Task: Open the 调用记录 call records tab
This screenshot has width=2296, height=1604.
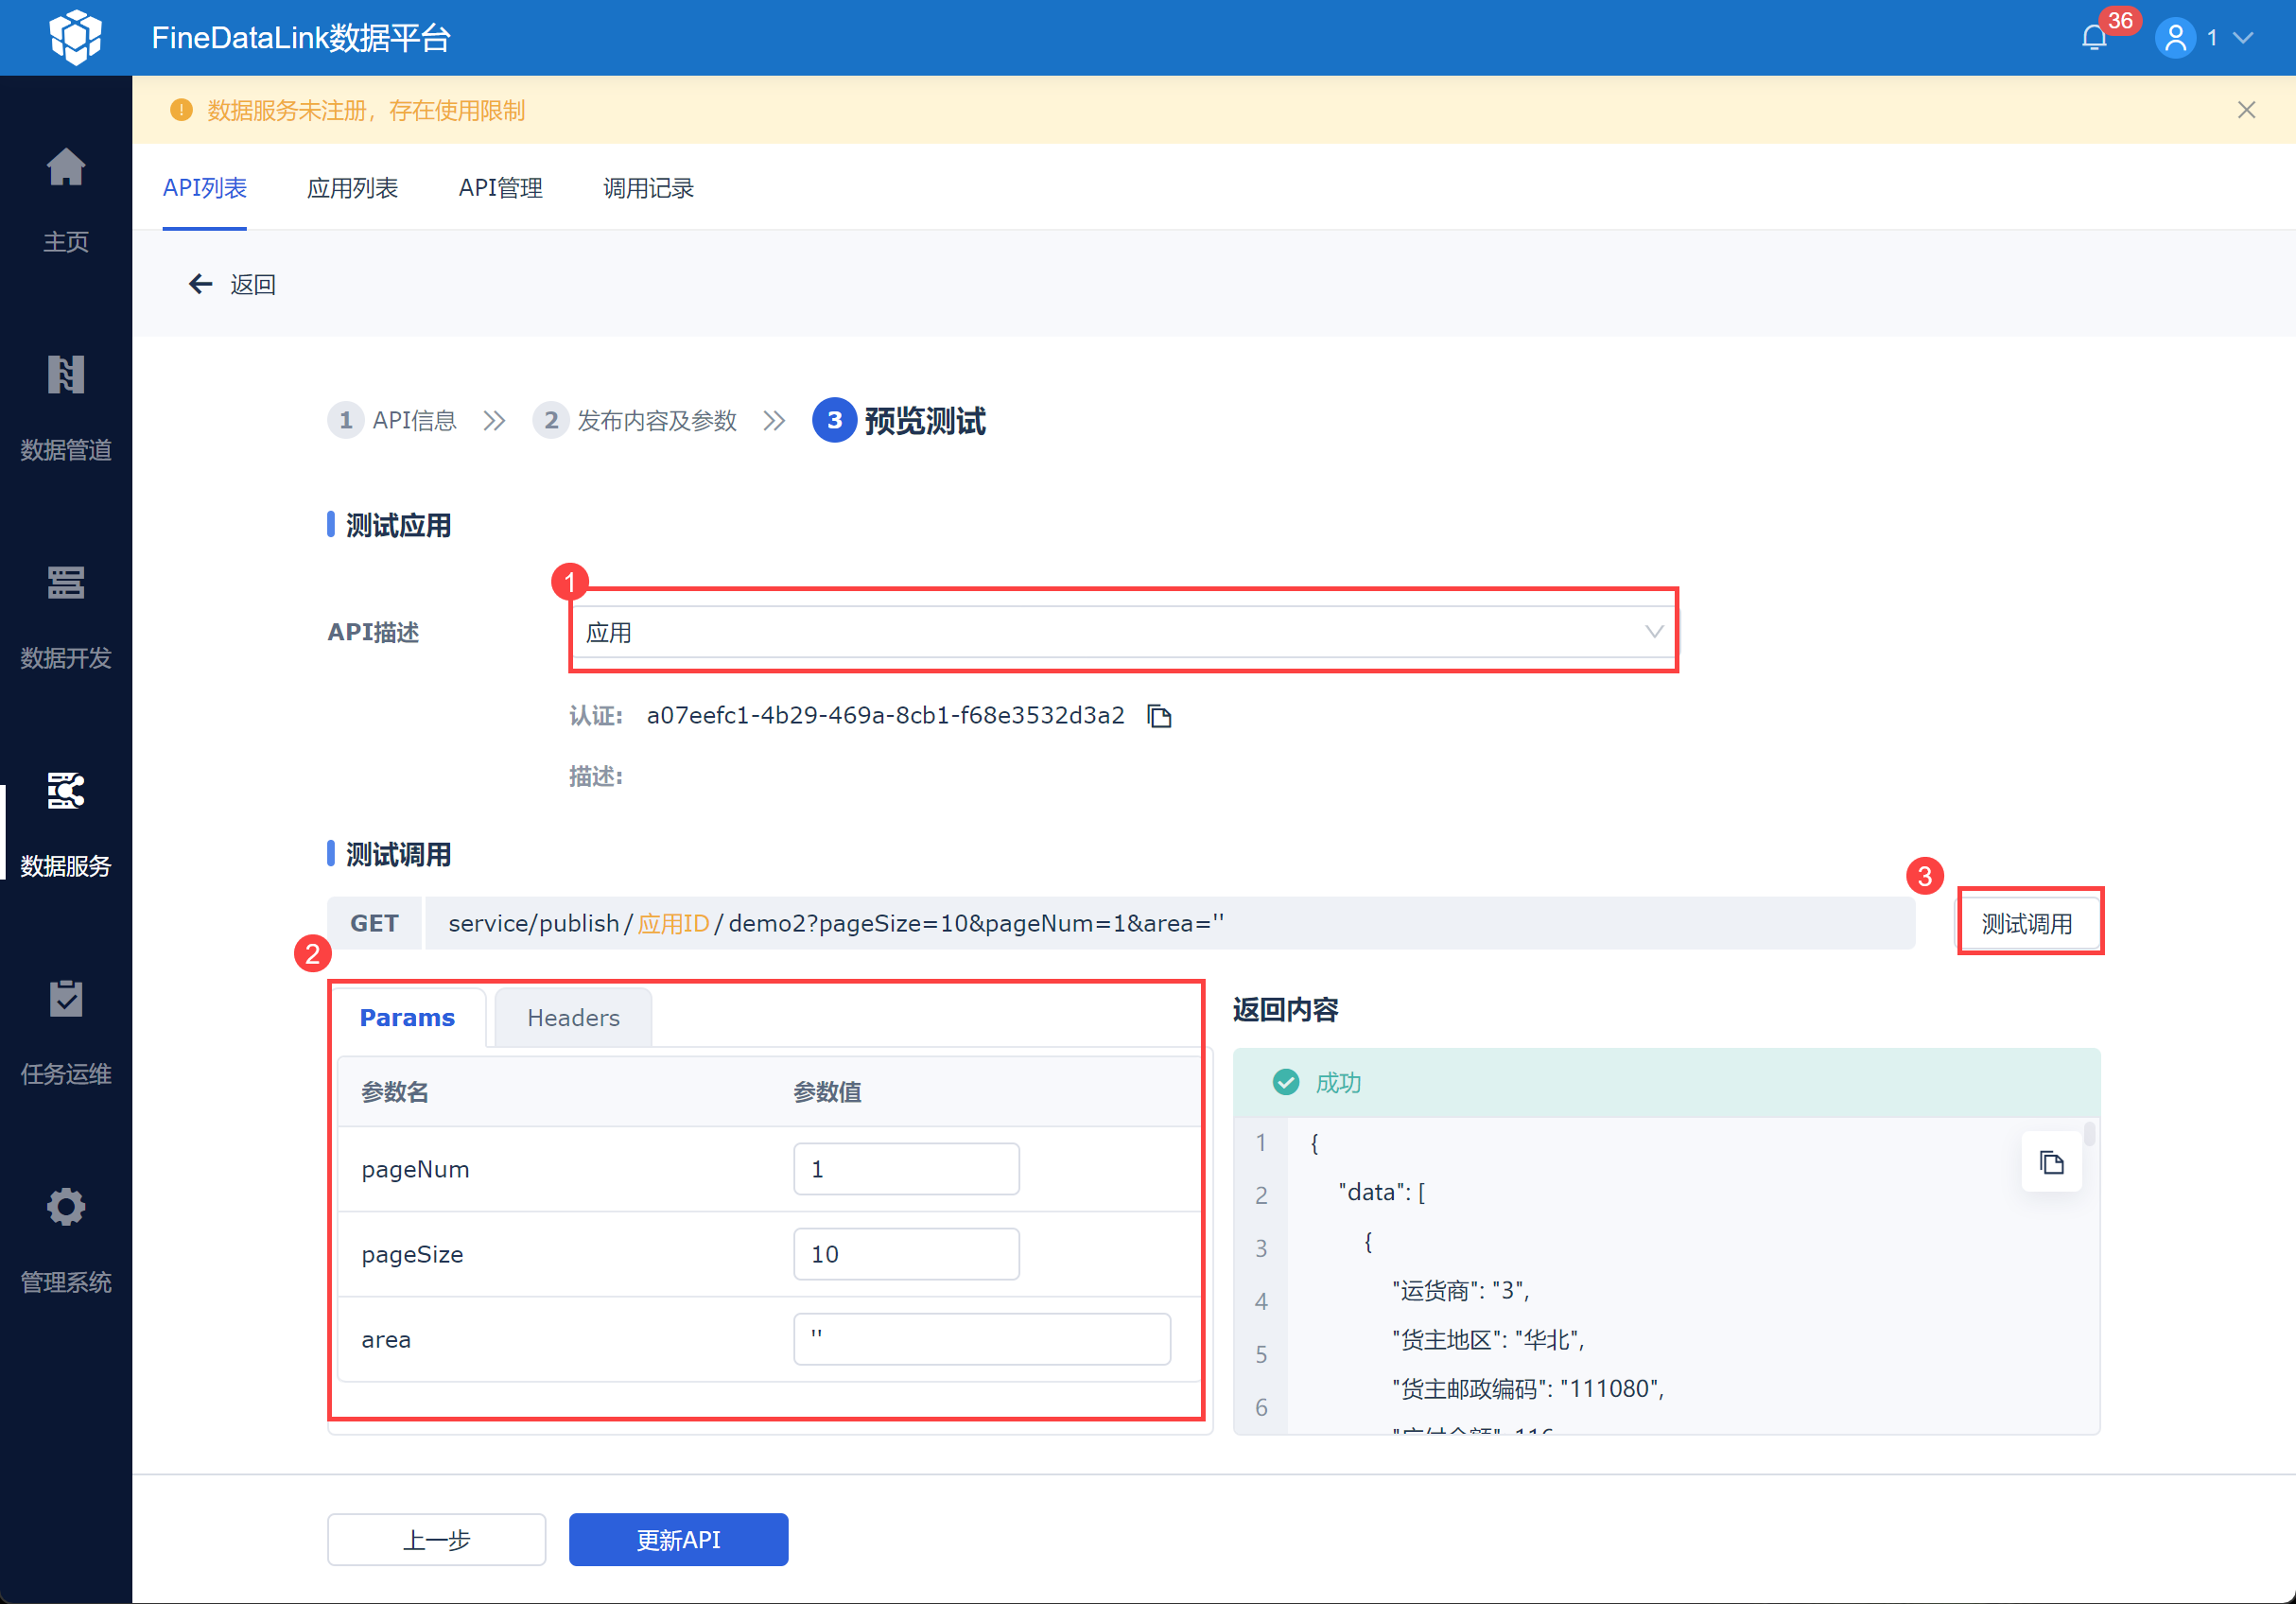Action: point(648,188)
